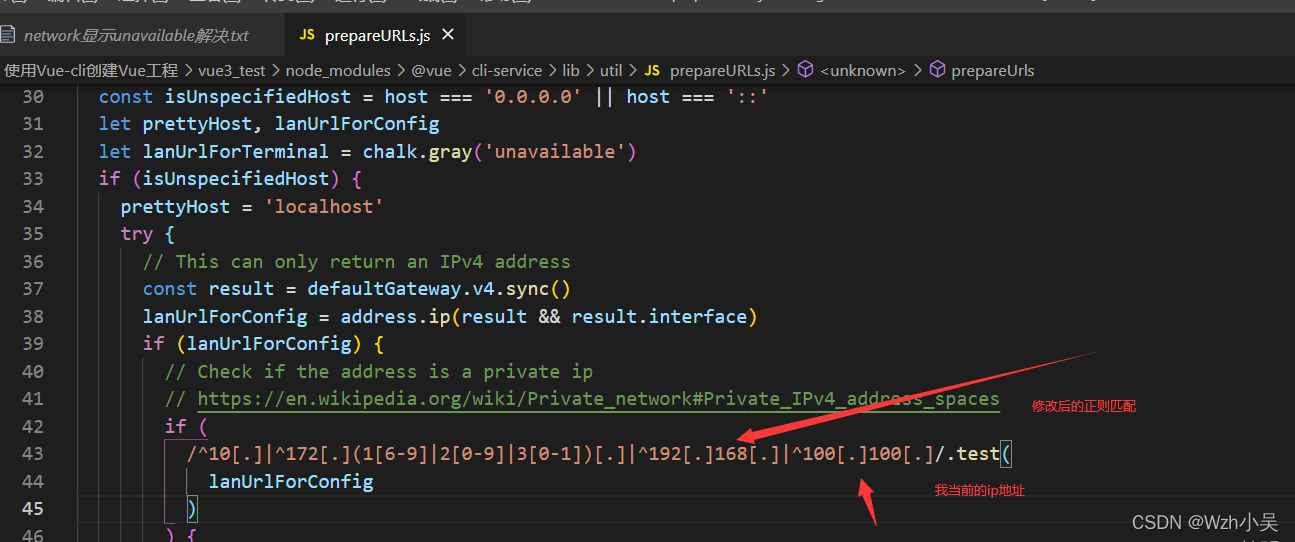Screen dimensions: 1295x542
Task: Open the 使用Vue-cli创建Vue工程 breadcrumb
Action: coord(91,71)
